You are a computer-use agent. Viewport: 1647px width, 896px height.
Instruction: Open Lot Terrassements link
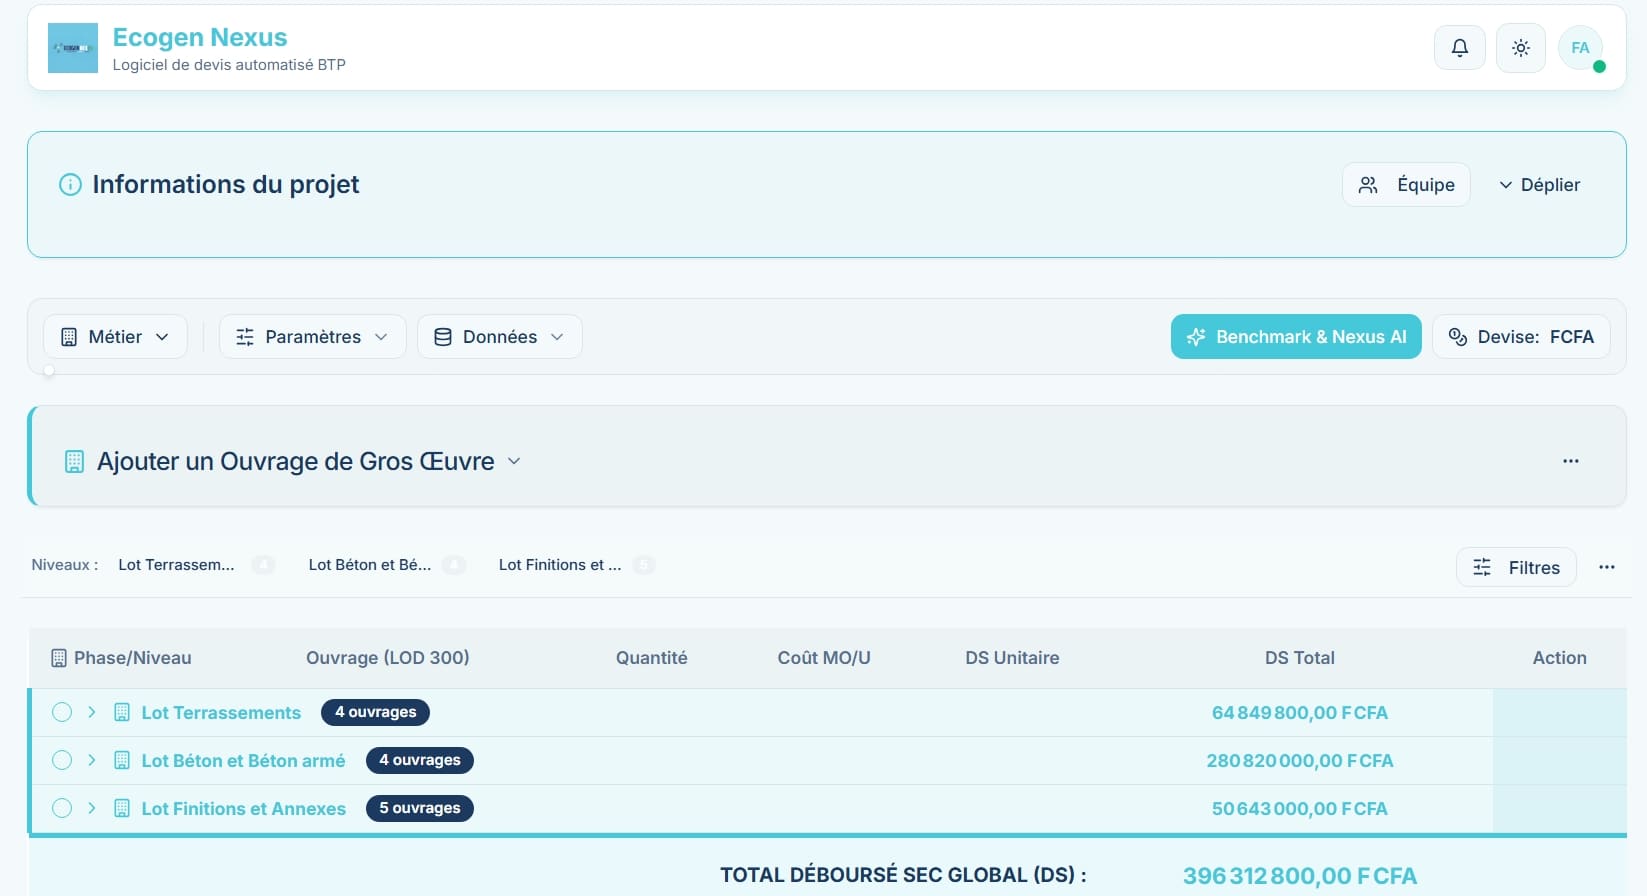click(221, 713)
